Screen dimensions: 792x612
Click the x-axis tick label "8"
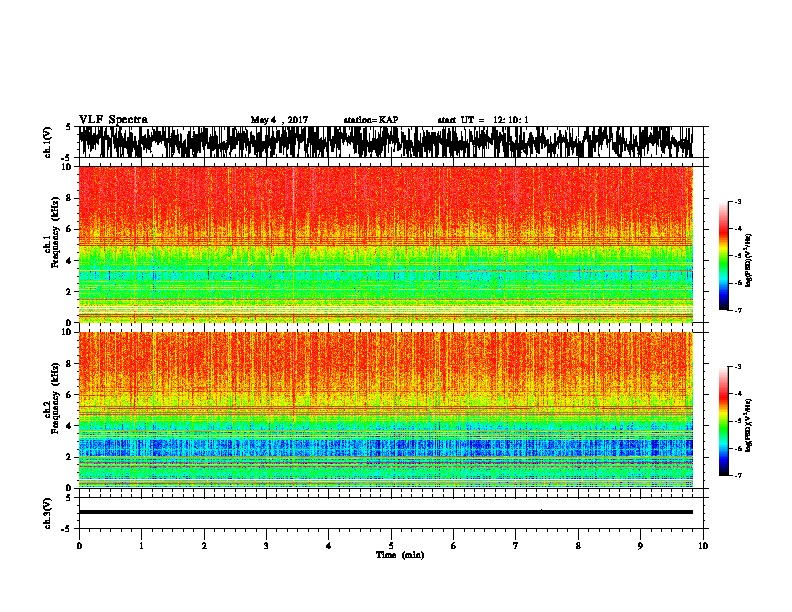(578, 546)
